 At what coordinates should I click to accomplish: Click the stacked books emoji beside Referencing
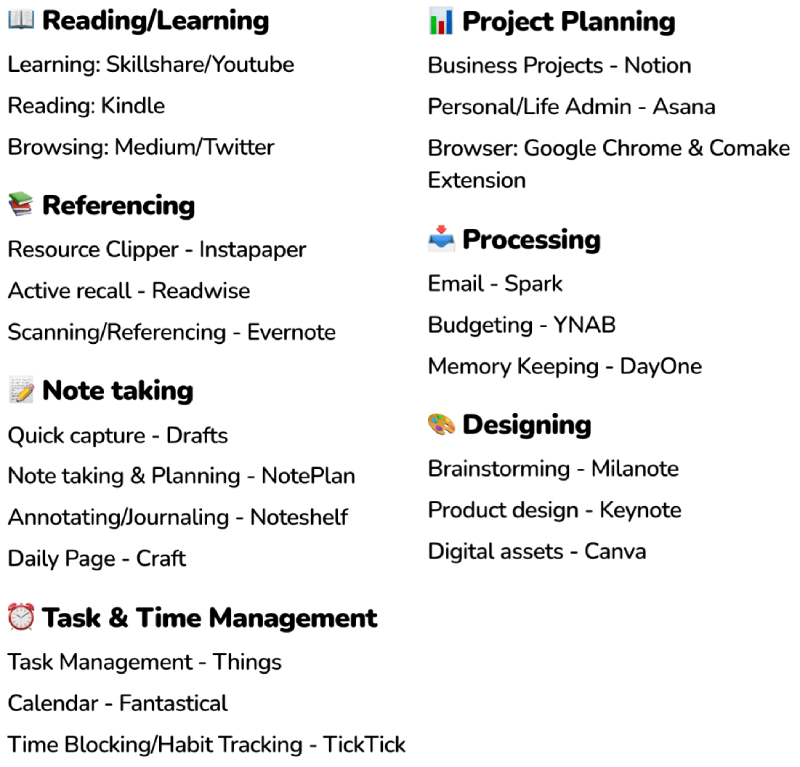point(21,206)
